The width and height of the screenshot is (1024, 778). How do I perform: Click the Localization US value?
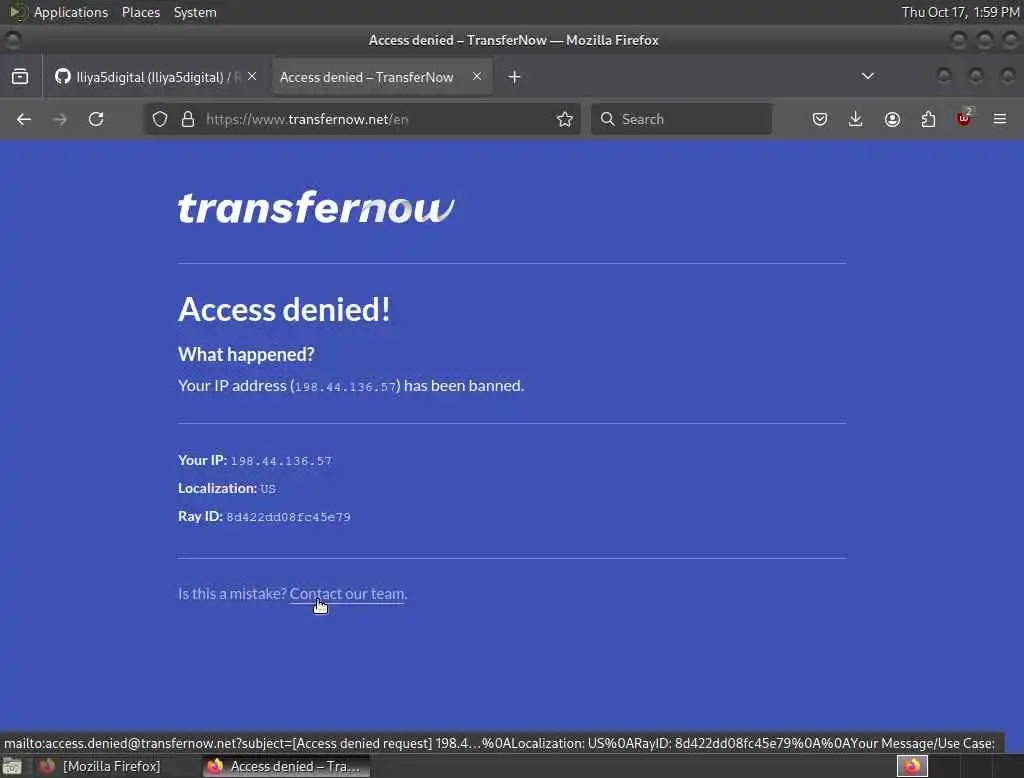coord(268,489)
